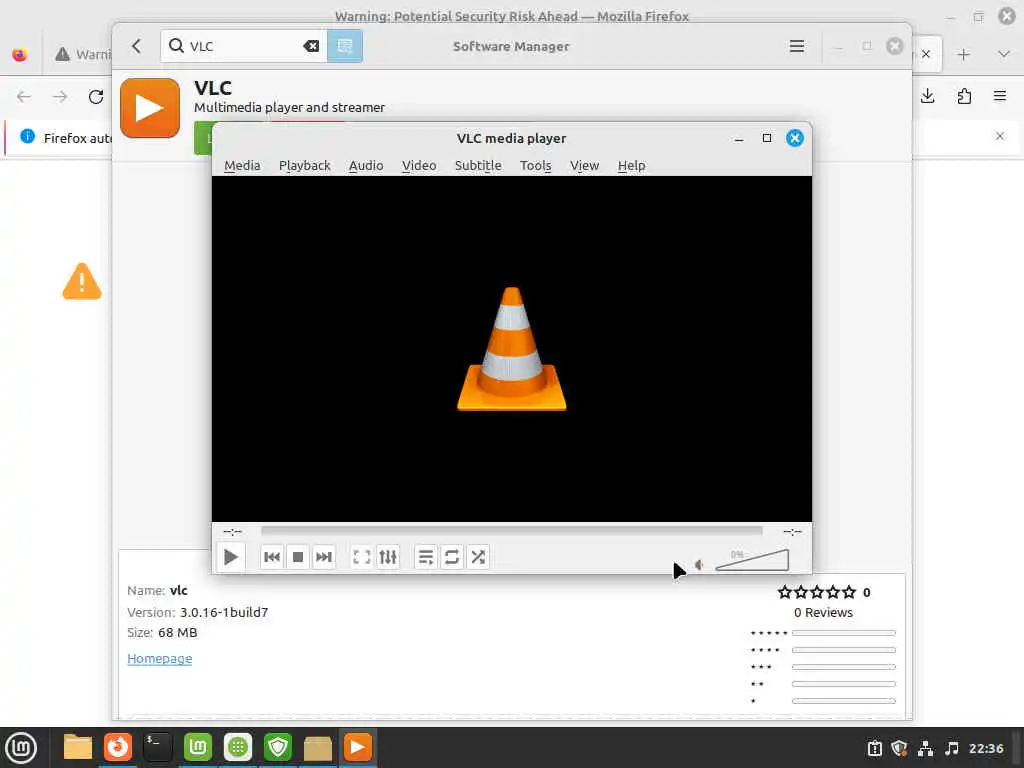This screenshot has height=768, width=1024.
Task: Open the clock showing 22:36
Action: [x=986, y=748]
